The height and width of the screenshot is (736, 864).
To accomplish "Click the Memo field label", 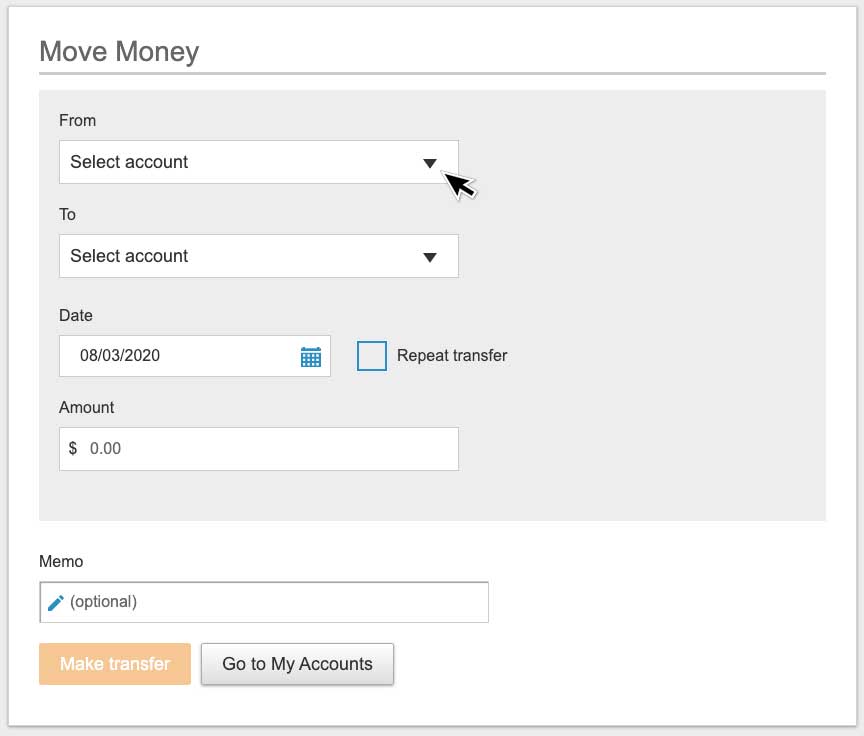I will (61, 562).
